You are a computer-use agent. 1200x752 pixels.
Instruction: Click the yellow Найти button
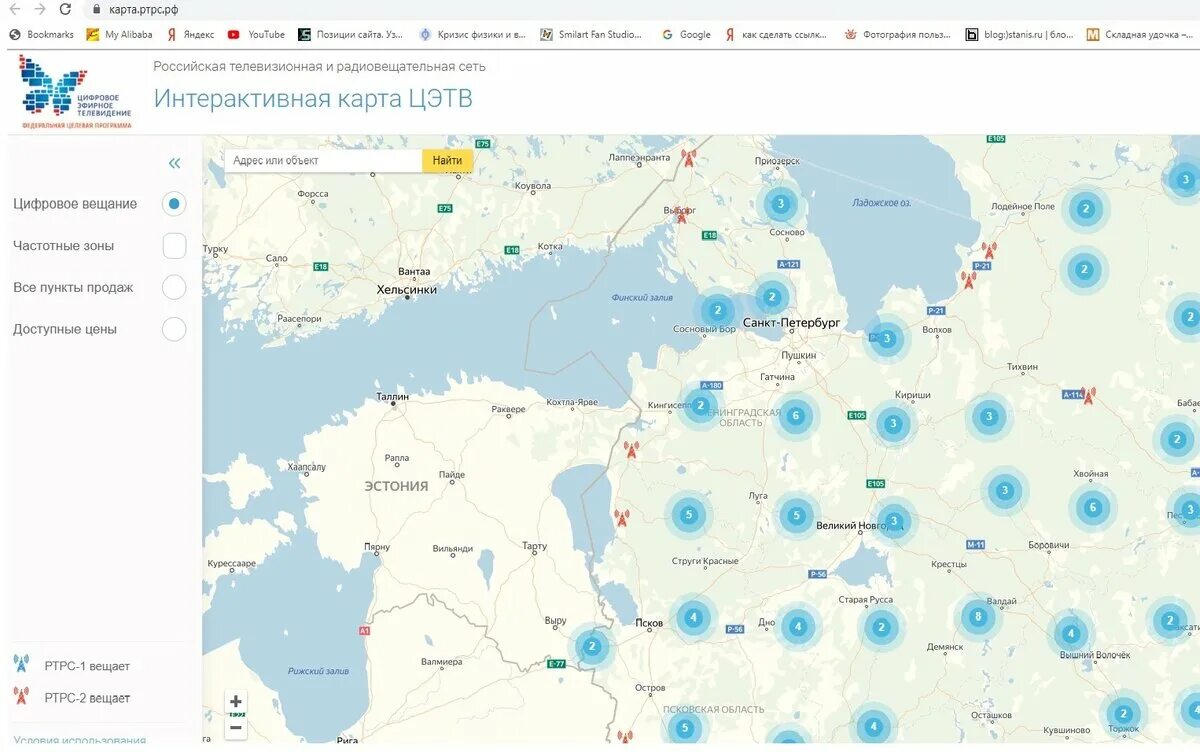[448, 160]
